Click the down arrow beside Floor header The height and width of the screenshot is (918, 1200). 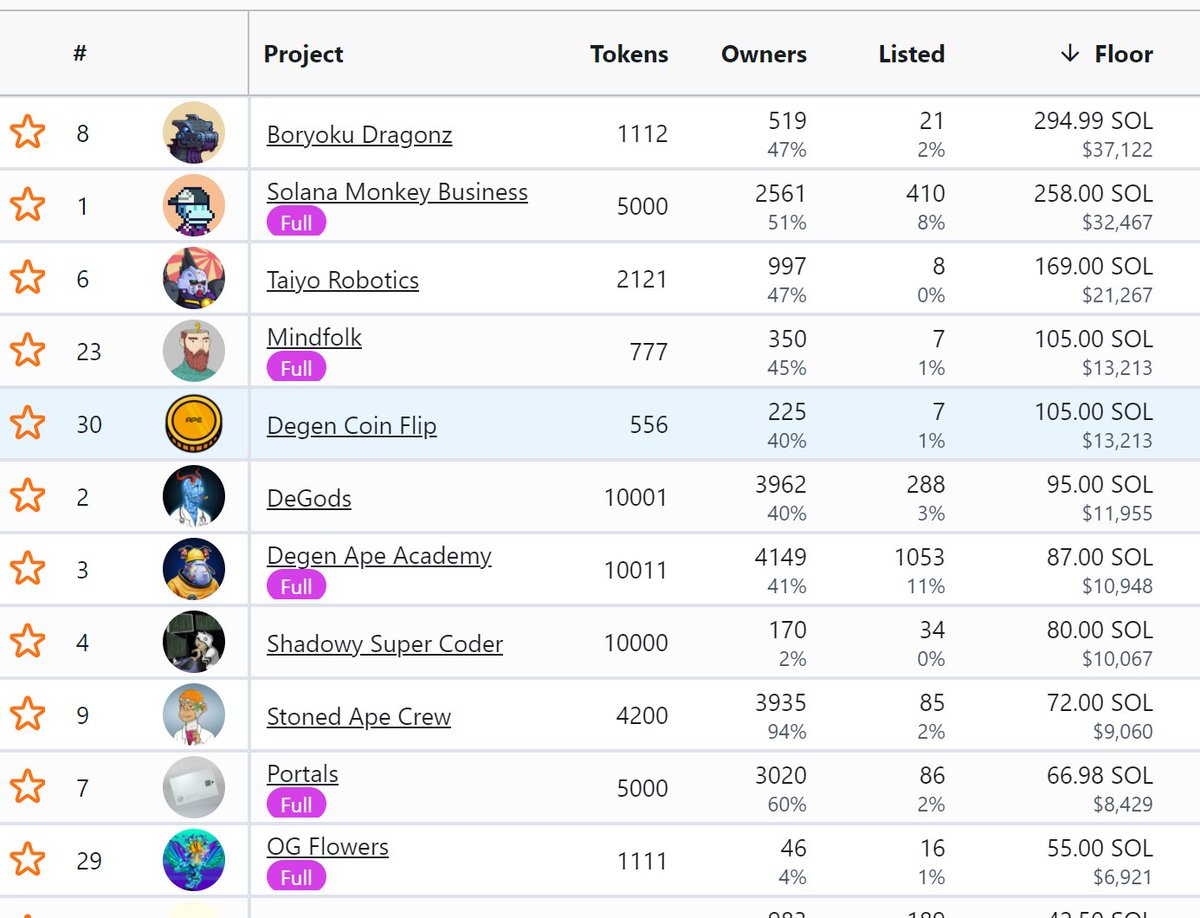1070,54
